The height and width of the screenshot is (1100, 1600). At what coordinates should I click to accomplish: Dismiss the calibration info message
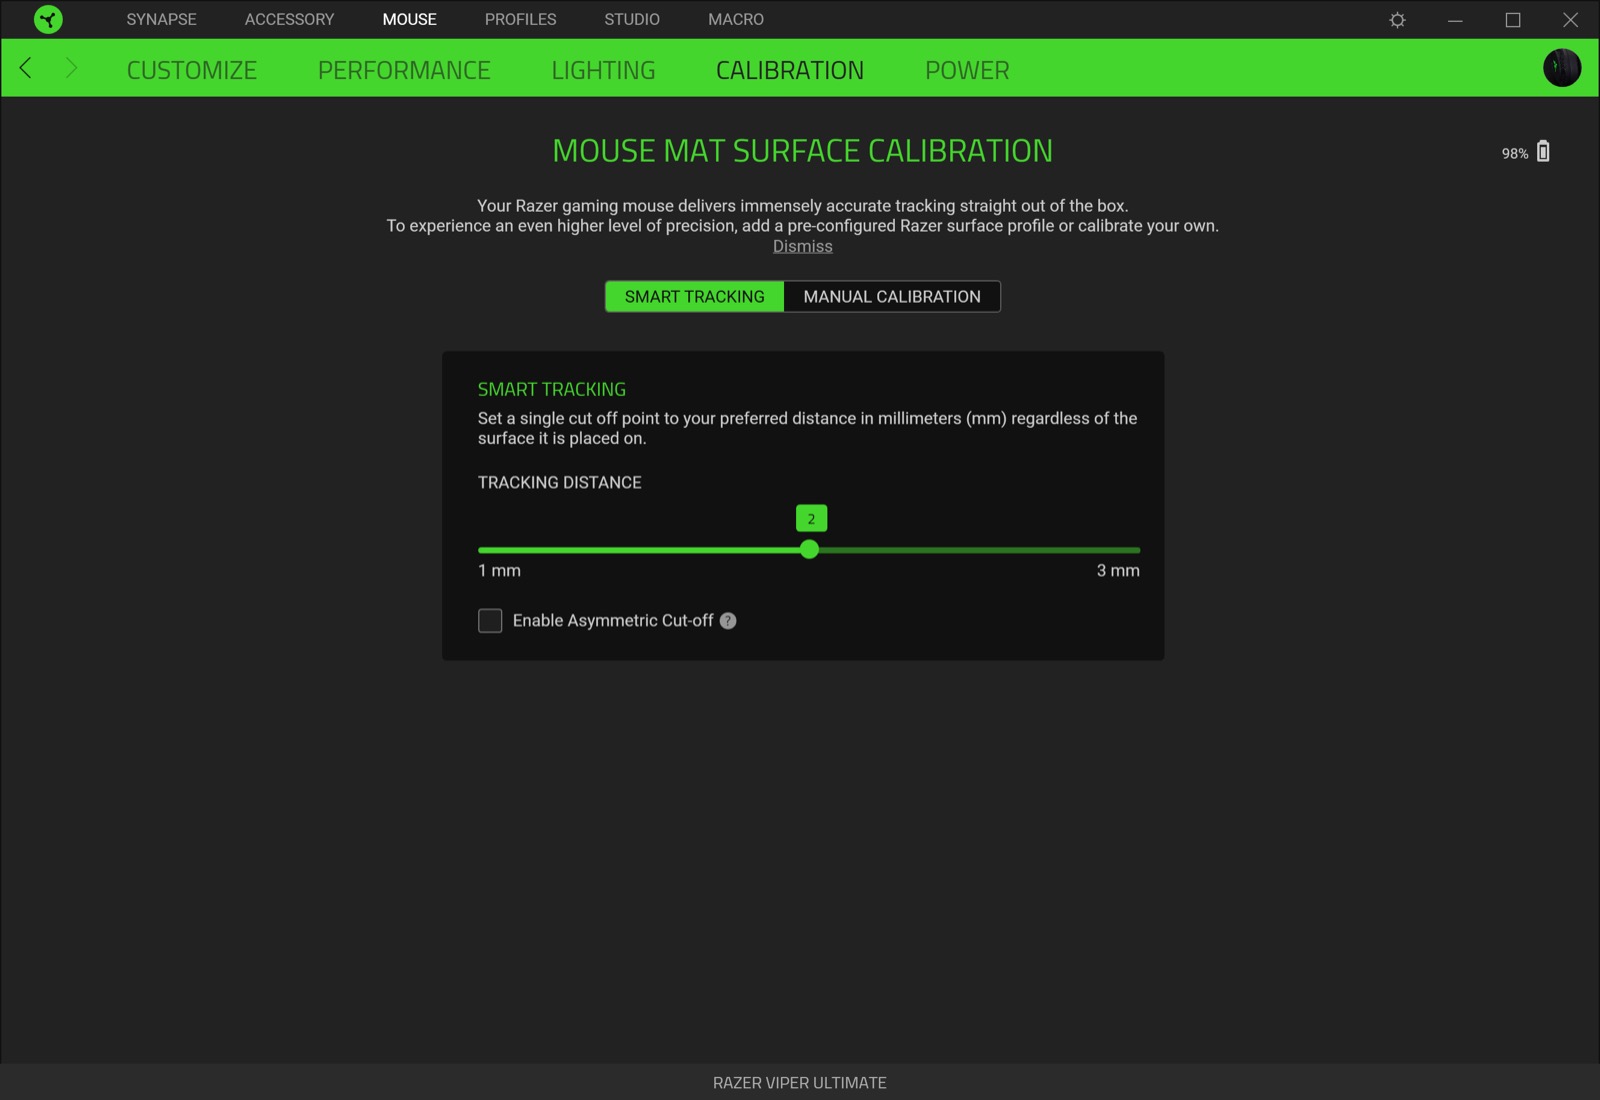pos(803,247)
